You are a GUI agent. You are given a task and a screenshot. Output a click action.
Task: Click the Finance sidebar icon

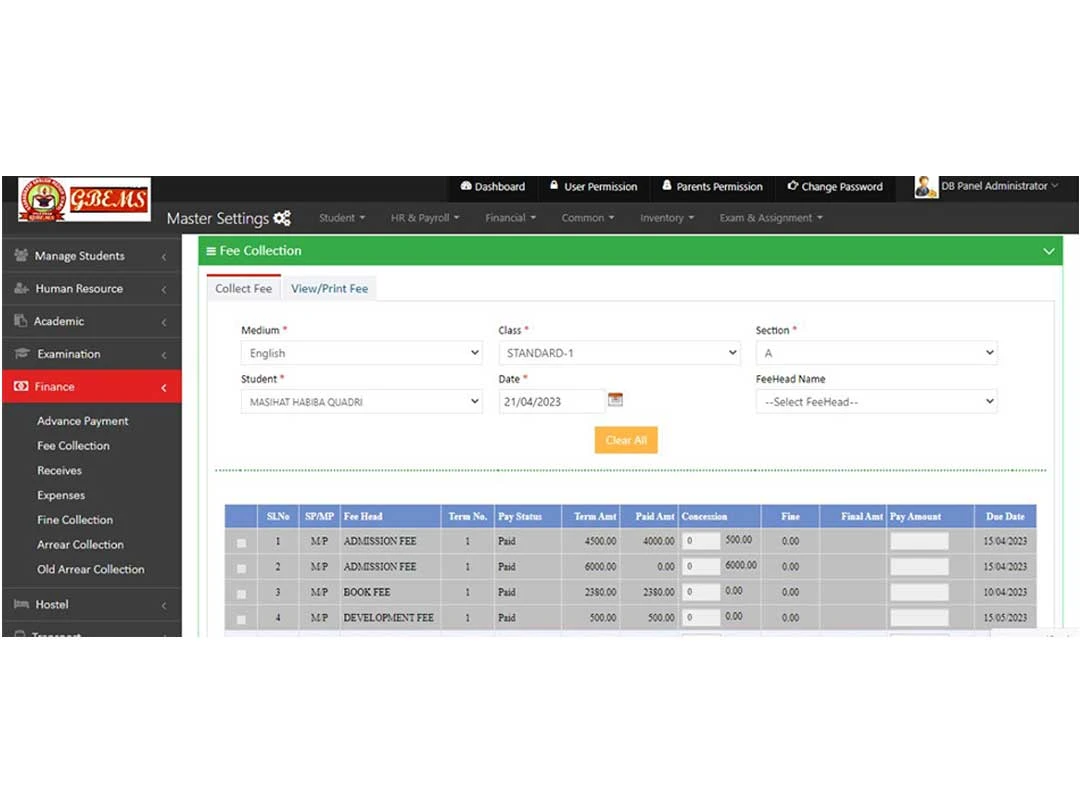coord(22,387)
